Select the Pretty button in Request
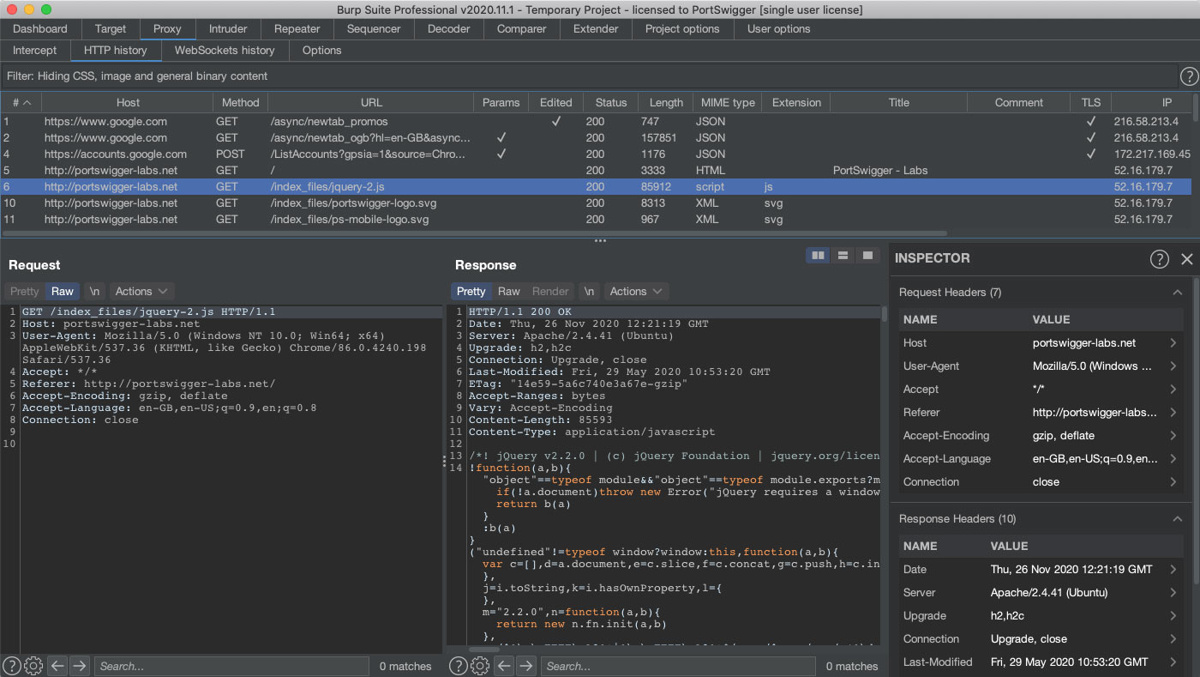Image resolution: width=1200 pixels, height=677 pixels. click(24, 291)
